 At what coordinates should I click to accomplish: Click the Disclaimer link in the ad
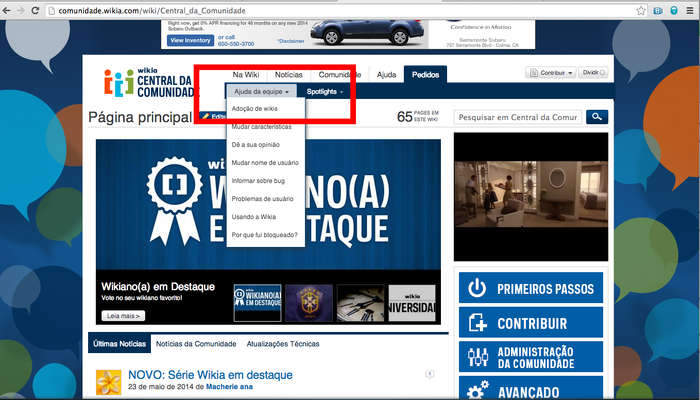click(x=290, y=41)
